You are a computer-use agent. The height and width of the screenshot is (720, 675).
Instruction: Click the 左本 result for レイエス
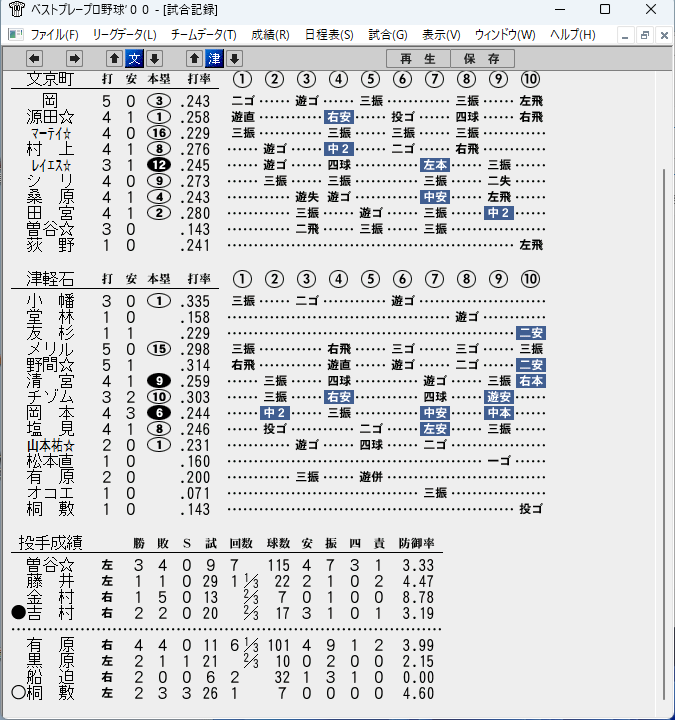[x=435, y=165]
